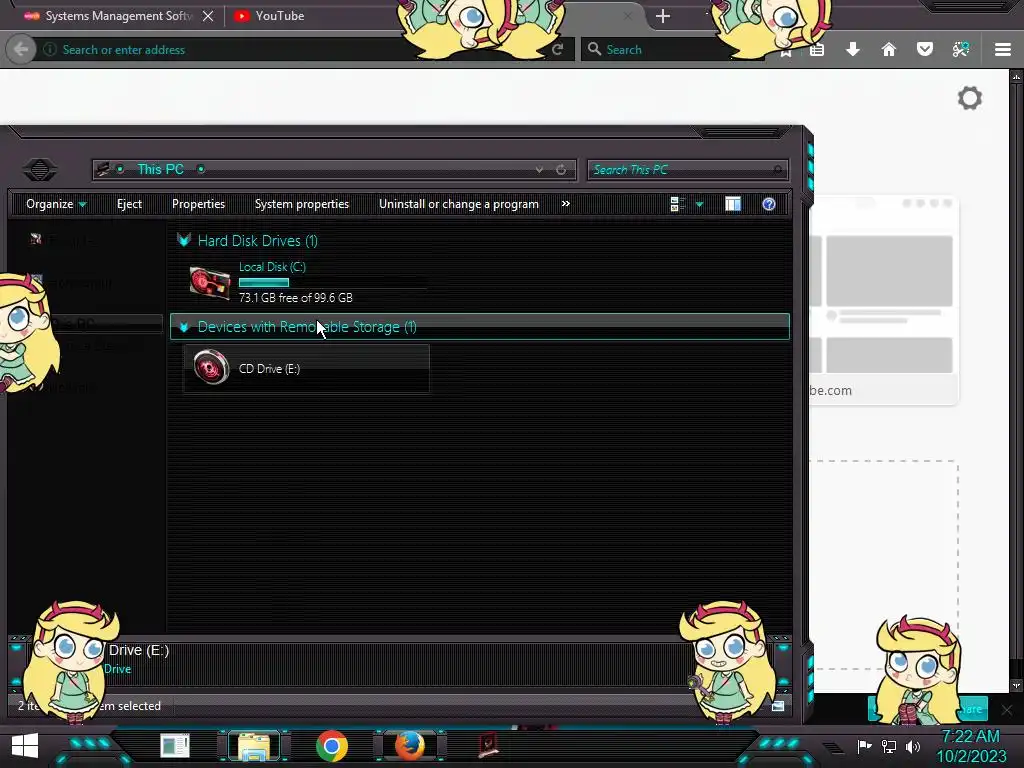Click the Firefox address bar
Image resolution: width=1024 pixels, height=768 pixels.
tap(300, 50)
